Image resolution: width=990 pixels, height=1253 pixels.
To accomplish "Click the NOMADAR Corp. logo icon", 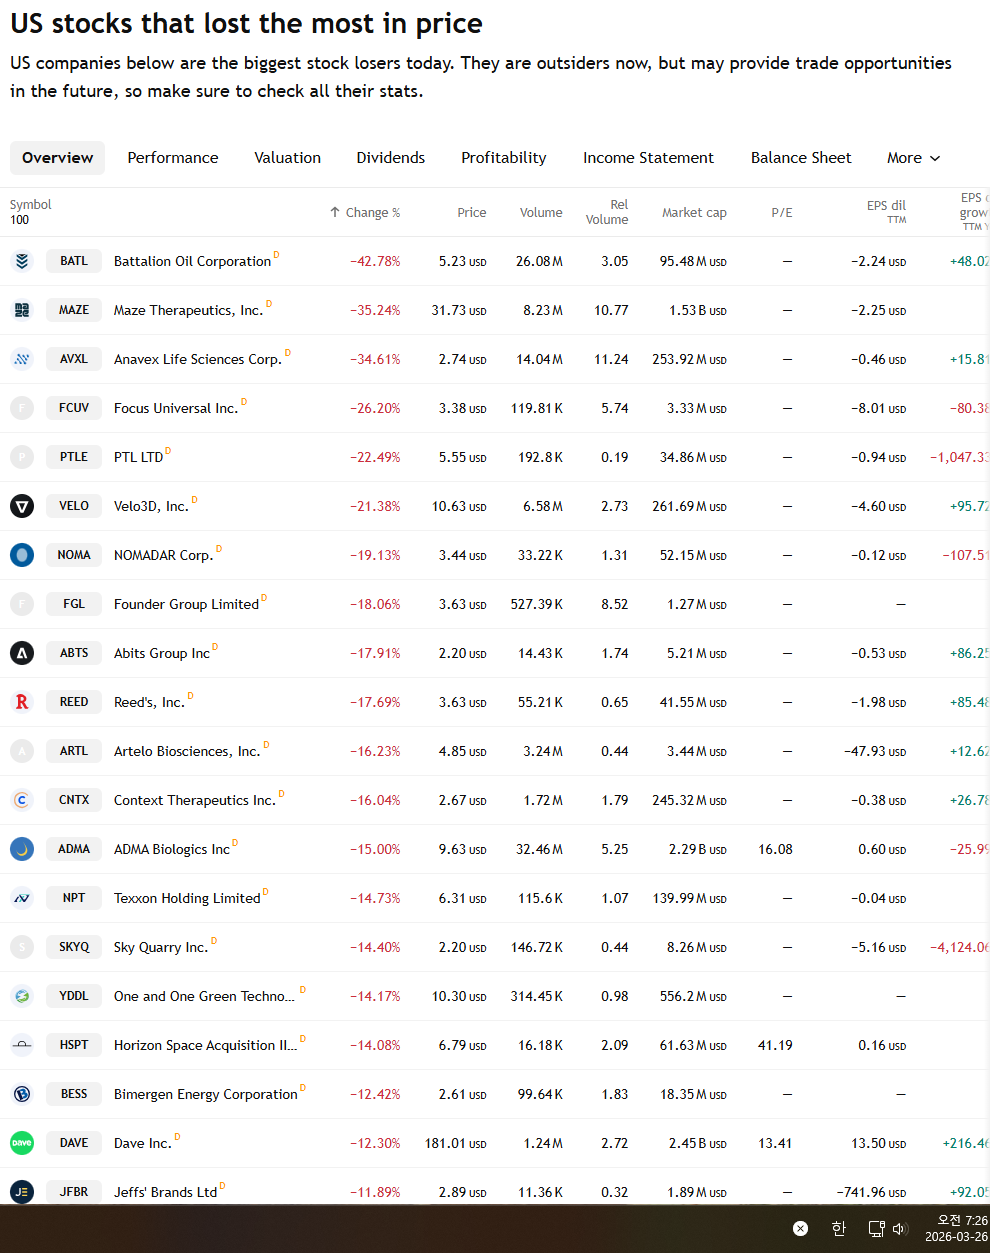I will click(x=22, y=555).
